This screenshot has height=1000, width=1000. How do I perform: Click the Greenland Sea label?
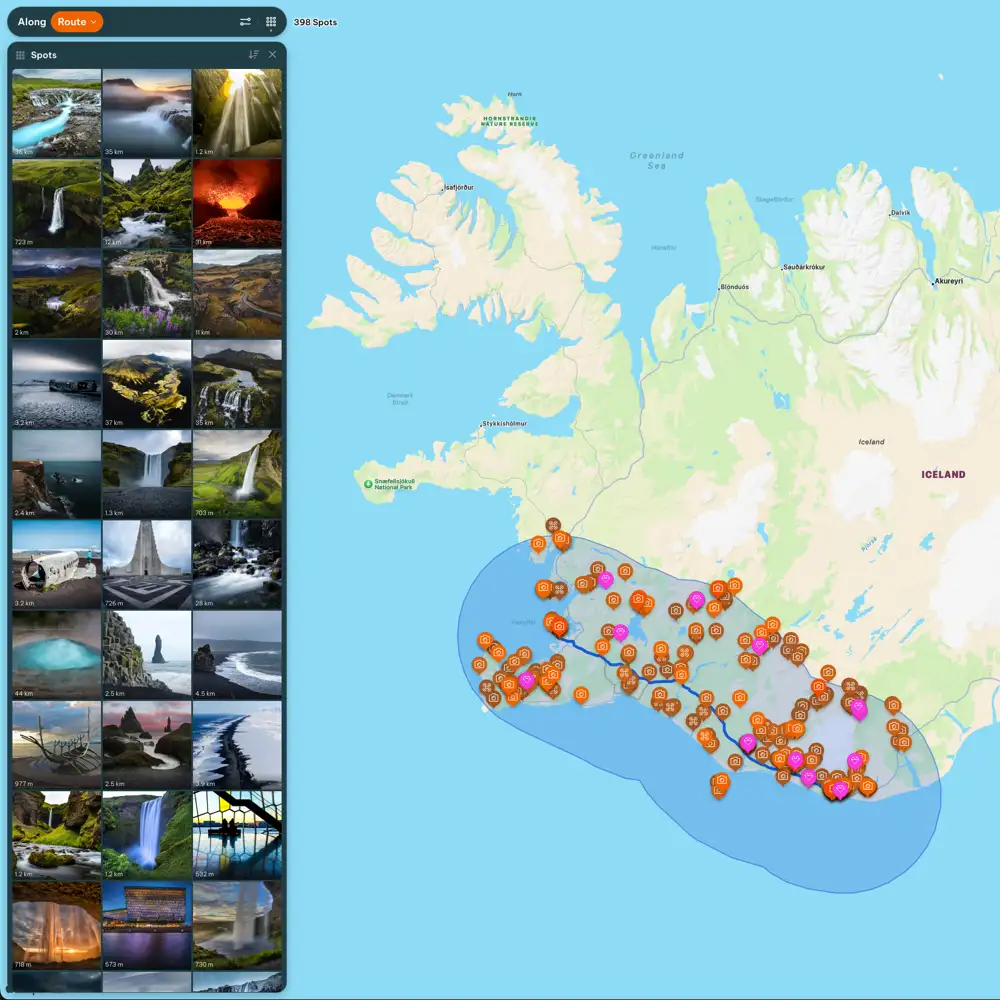pos(657,161)
